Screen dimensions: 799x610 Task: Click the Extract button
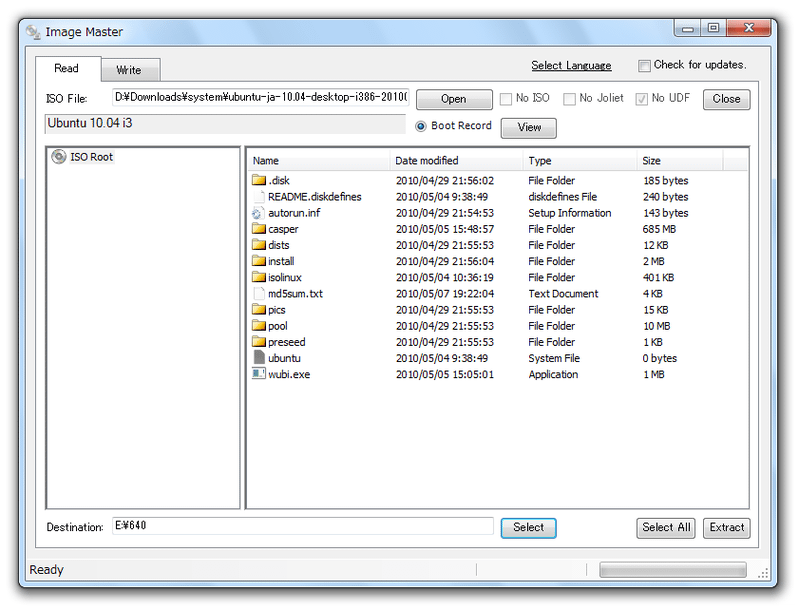(x=727, y=527)
